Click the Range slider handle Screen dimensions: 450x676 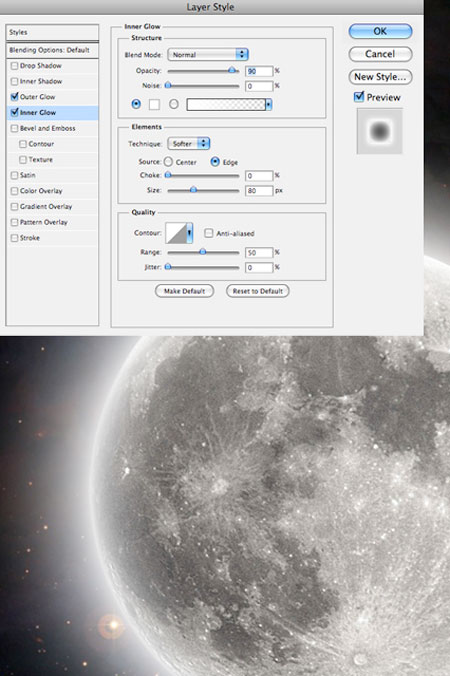pyautogui.click(x=203, y=252)
